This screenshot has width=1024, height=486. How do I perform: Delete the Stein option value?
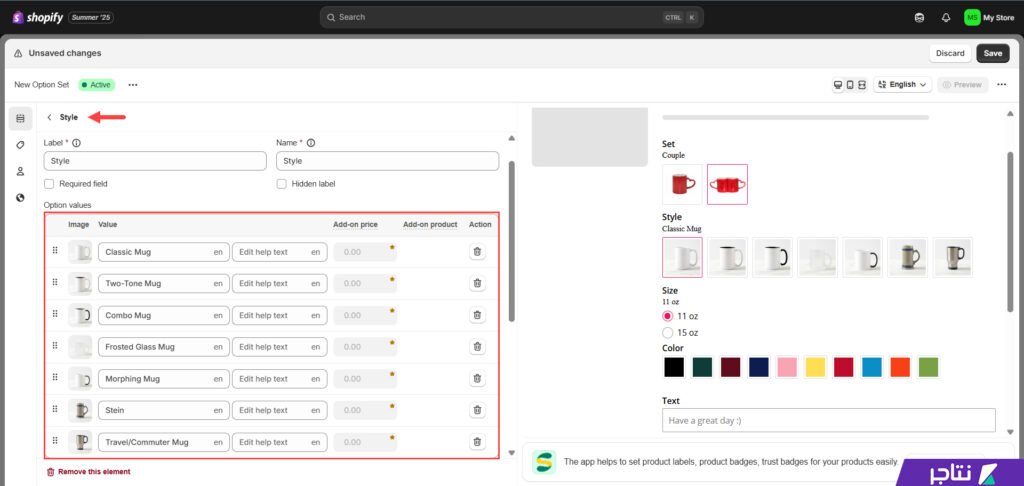tap(477, 410)
